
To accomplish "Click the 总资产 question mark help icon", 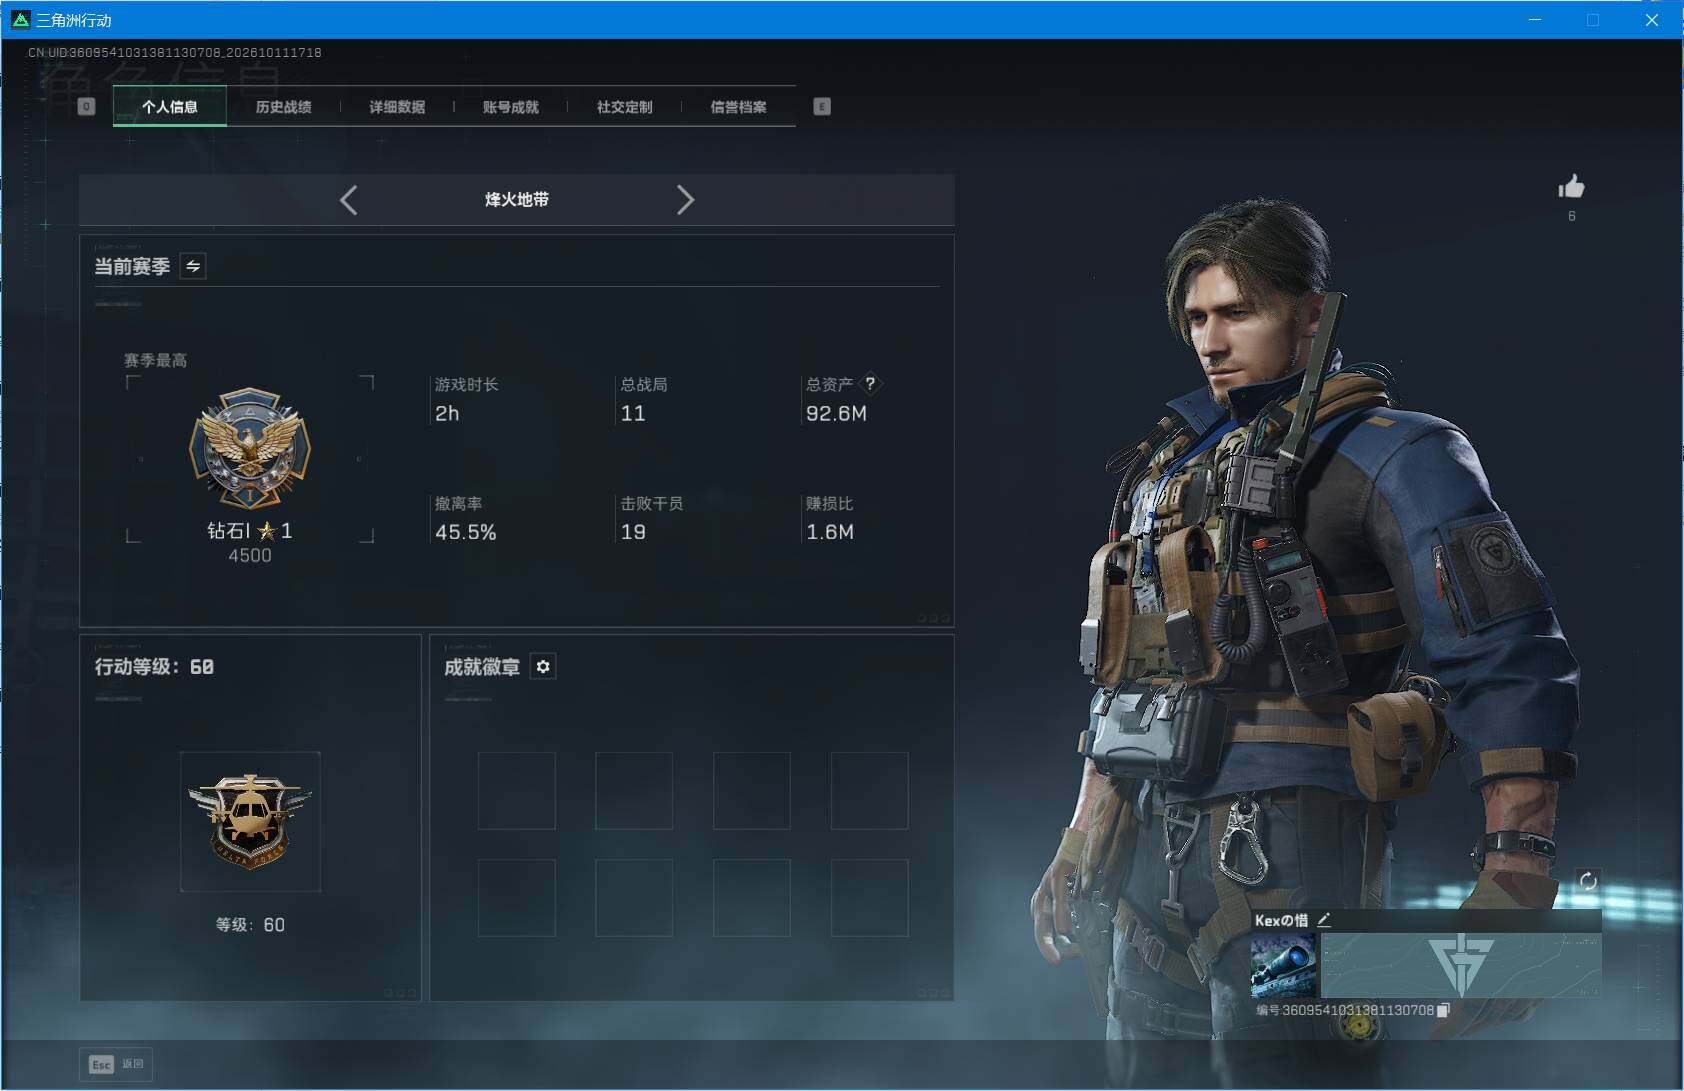I will (x=870, y=383).
